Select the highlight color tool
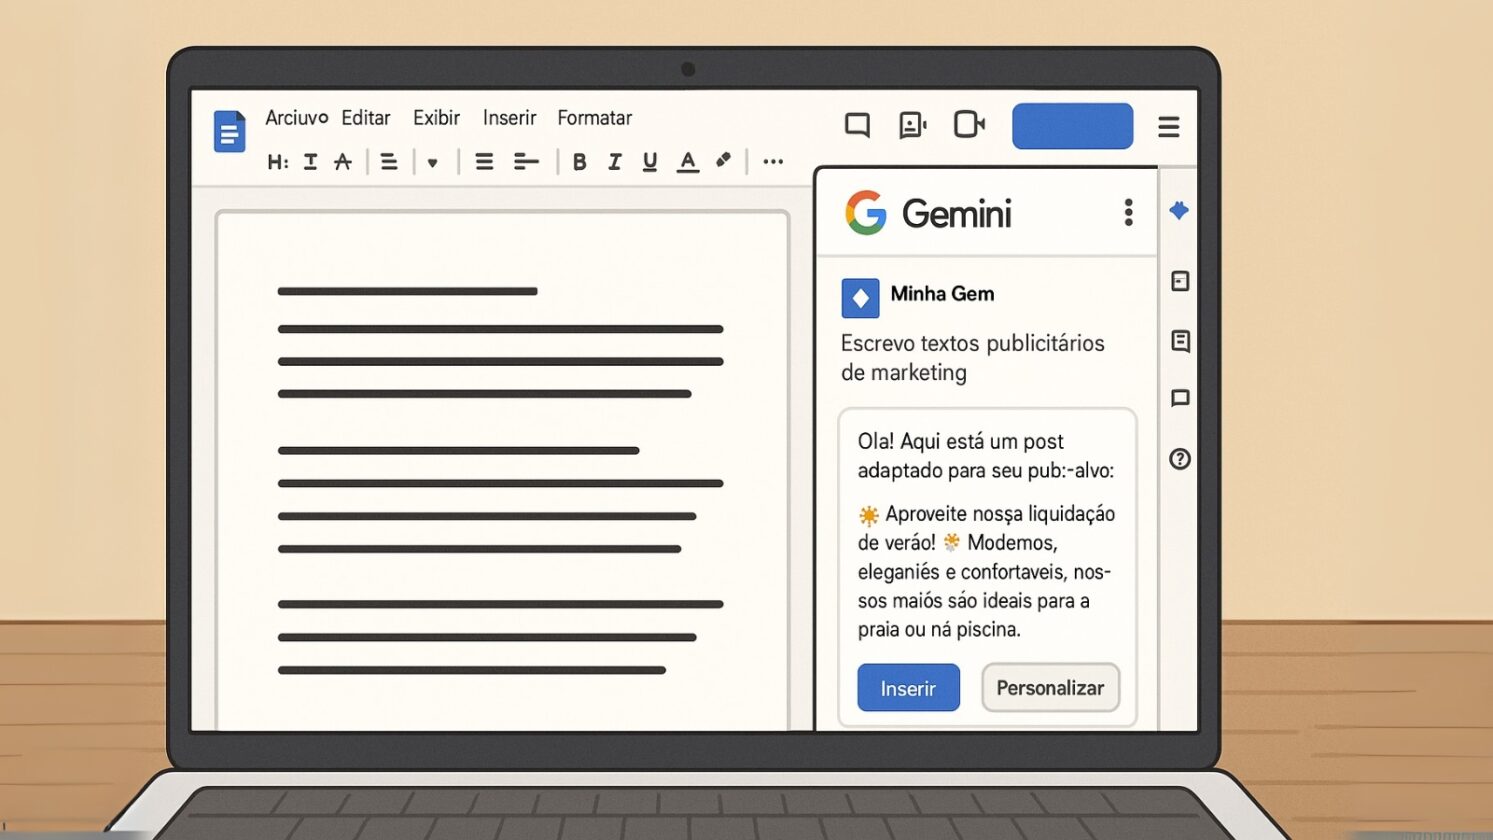Viewport: 1493px width, 840px height. tap(723, 160)
